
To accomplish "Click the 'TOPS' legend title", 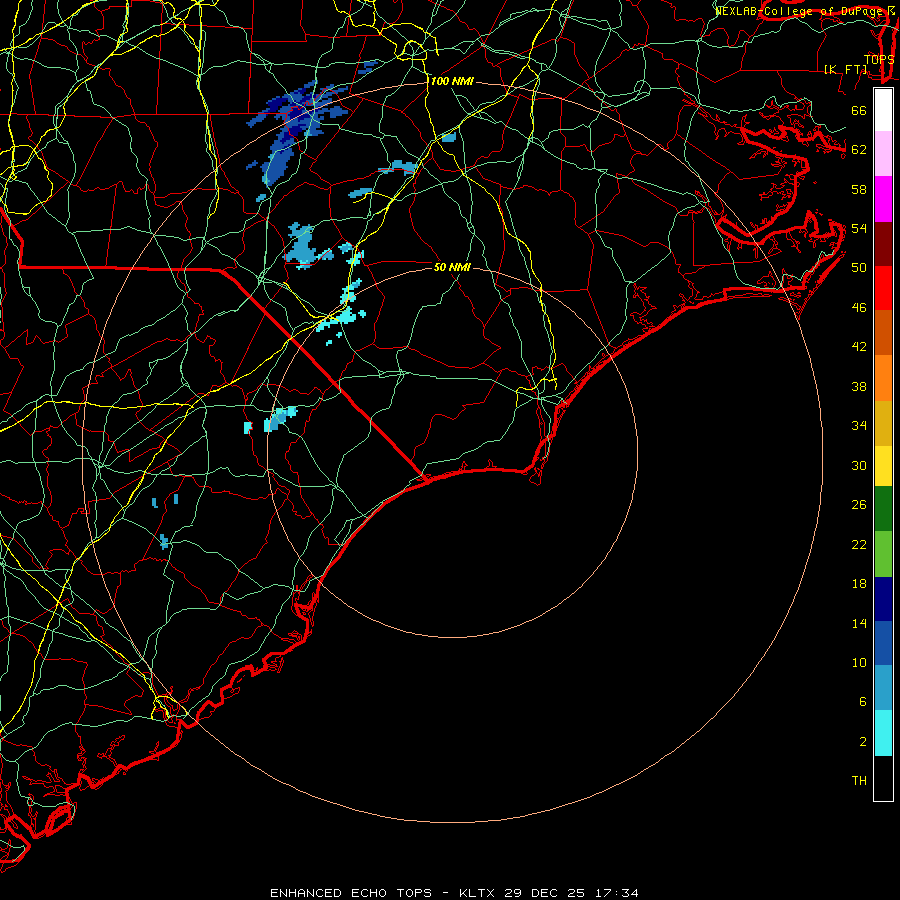I will tap(879, 60).
